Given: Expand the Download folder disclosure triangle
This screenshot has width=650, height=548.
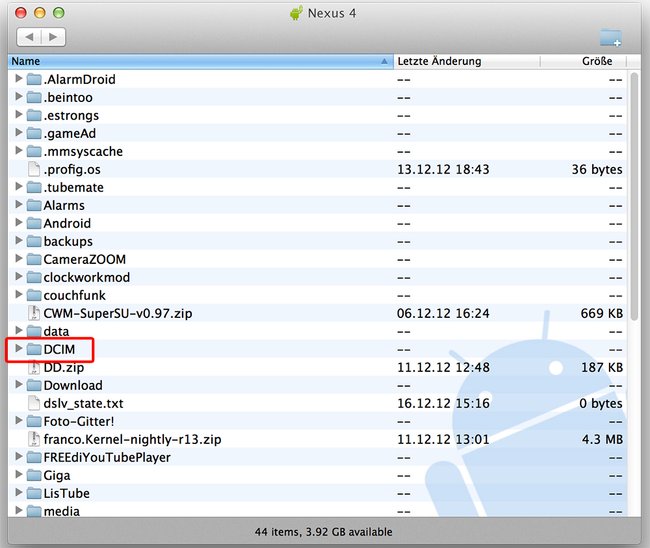Looking at the screenshot, I should (x=18, y=385).
